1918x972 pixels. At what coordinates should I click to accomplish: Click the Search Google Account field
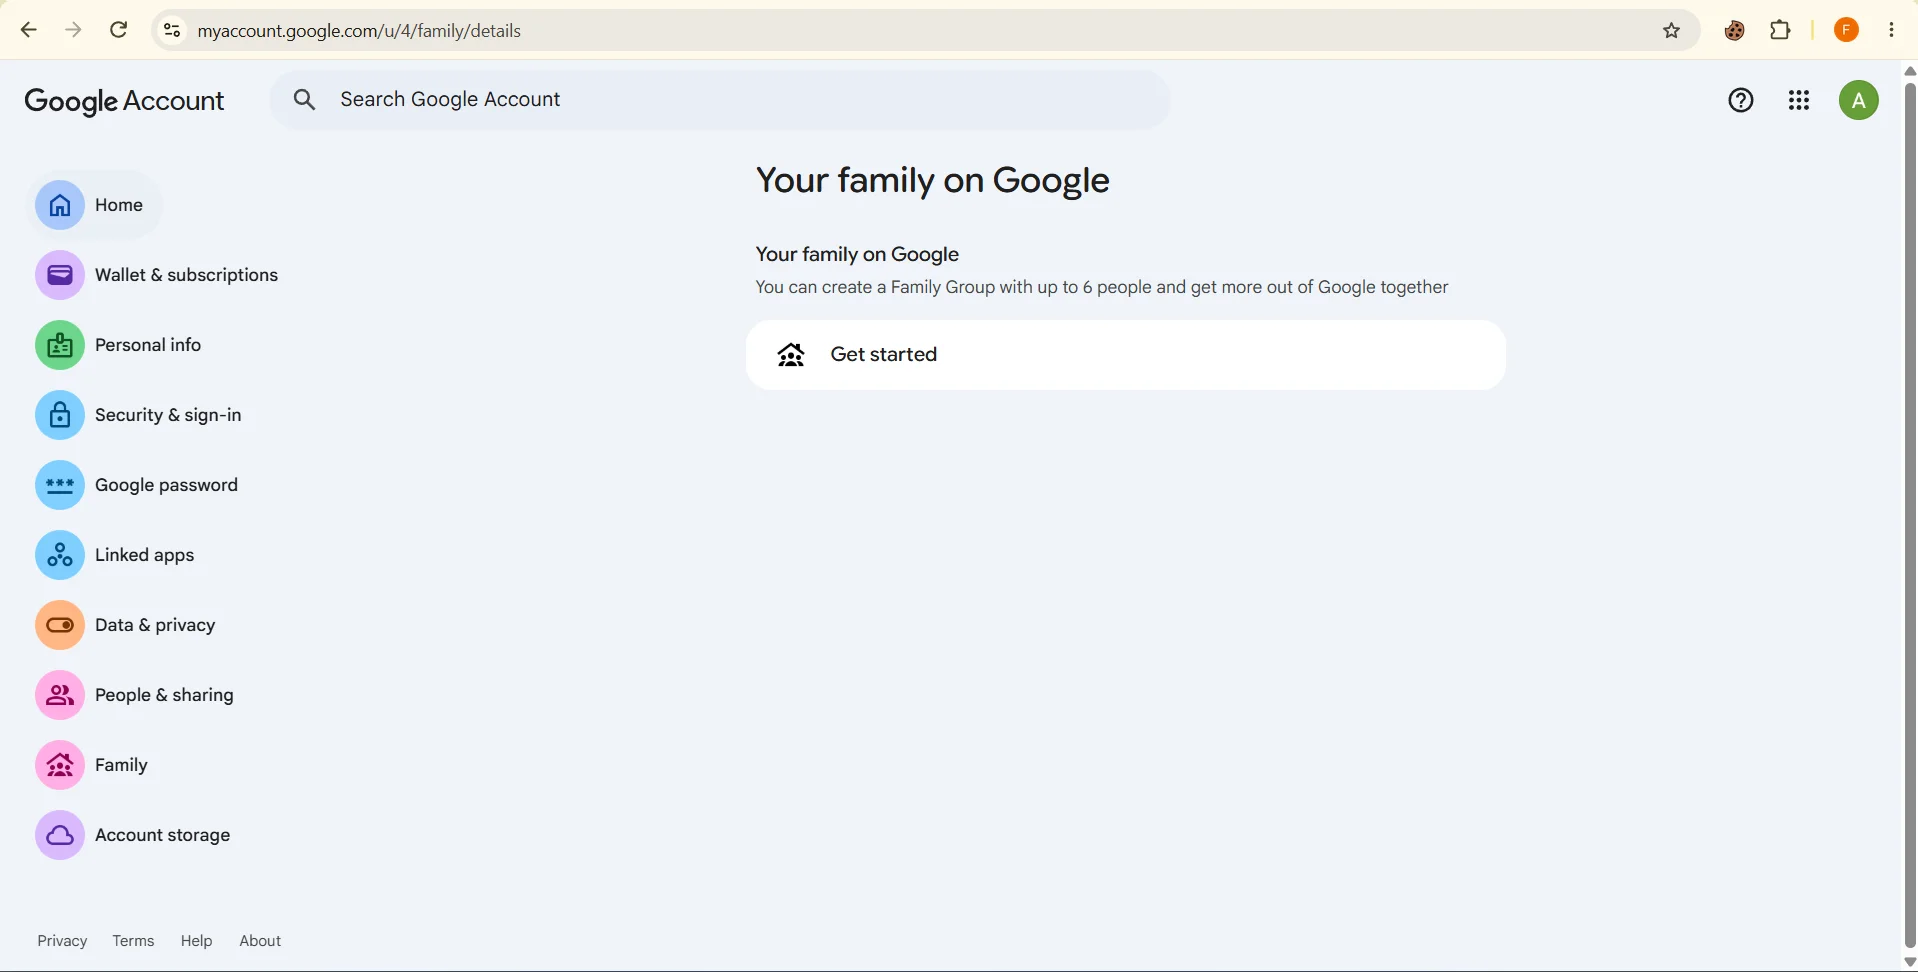(x=720, y=100)
